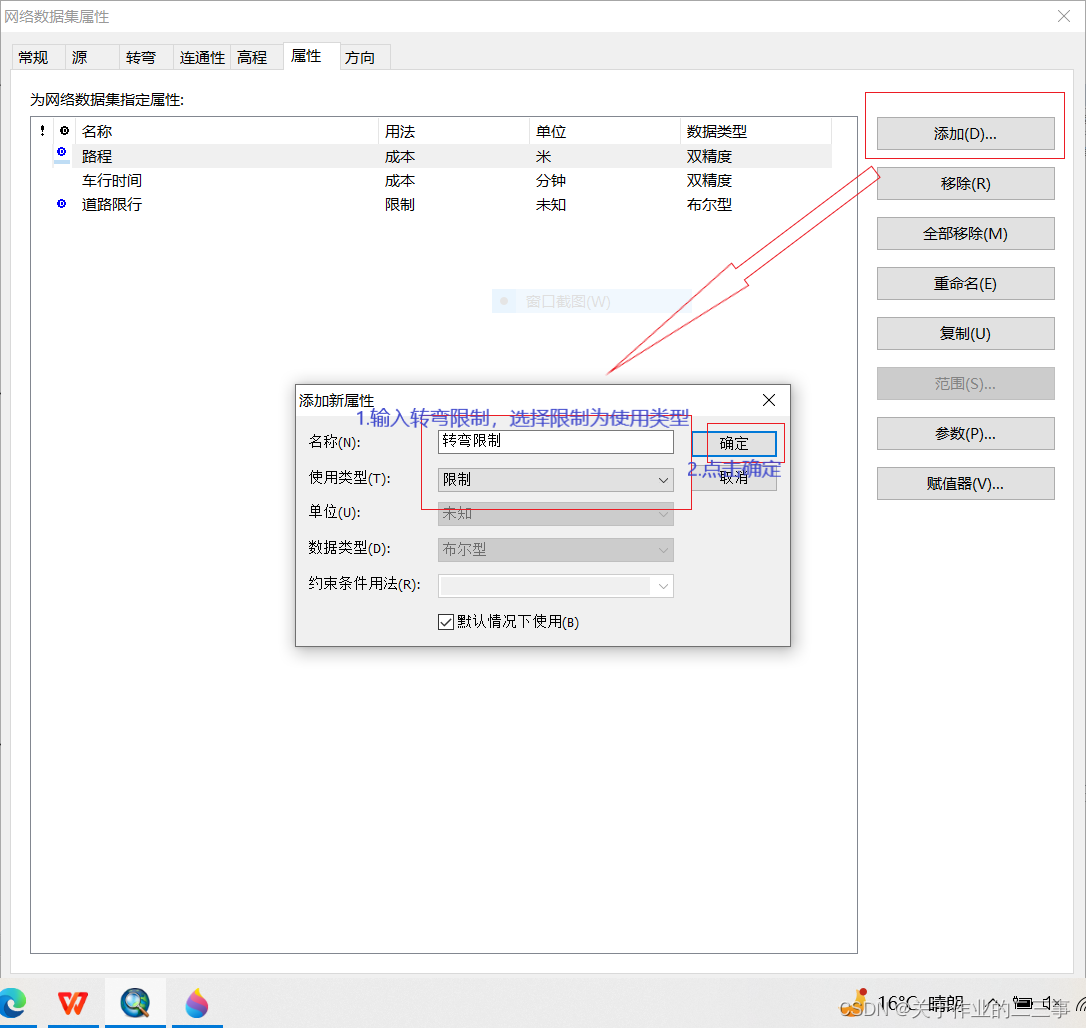Click the 限制 usage cell of 道路限行
This screenshot has width=1086, height=1028.
click(x=400, y=204)
